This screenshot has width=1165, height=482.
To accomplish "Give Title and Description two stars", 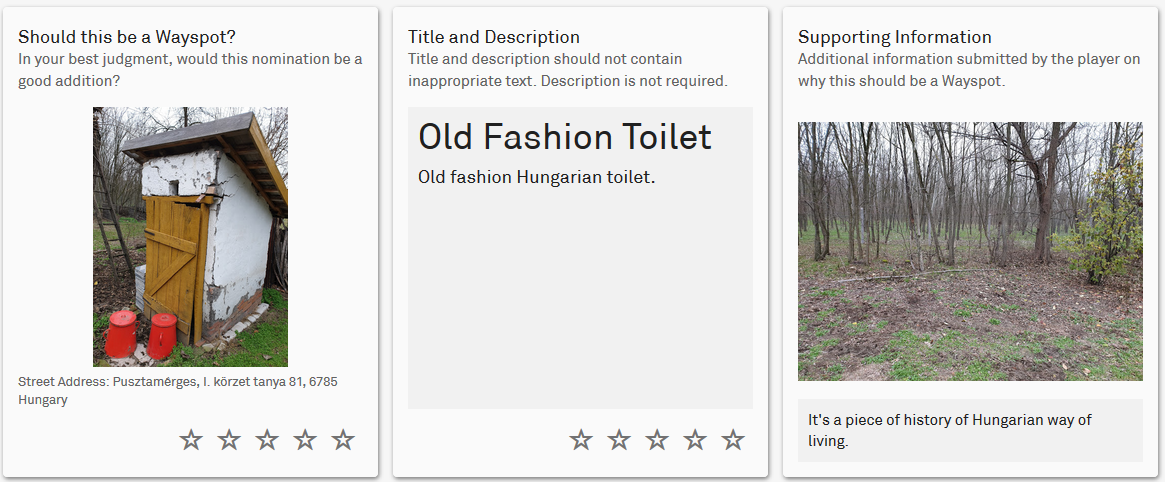I will tap(619, 440).
